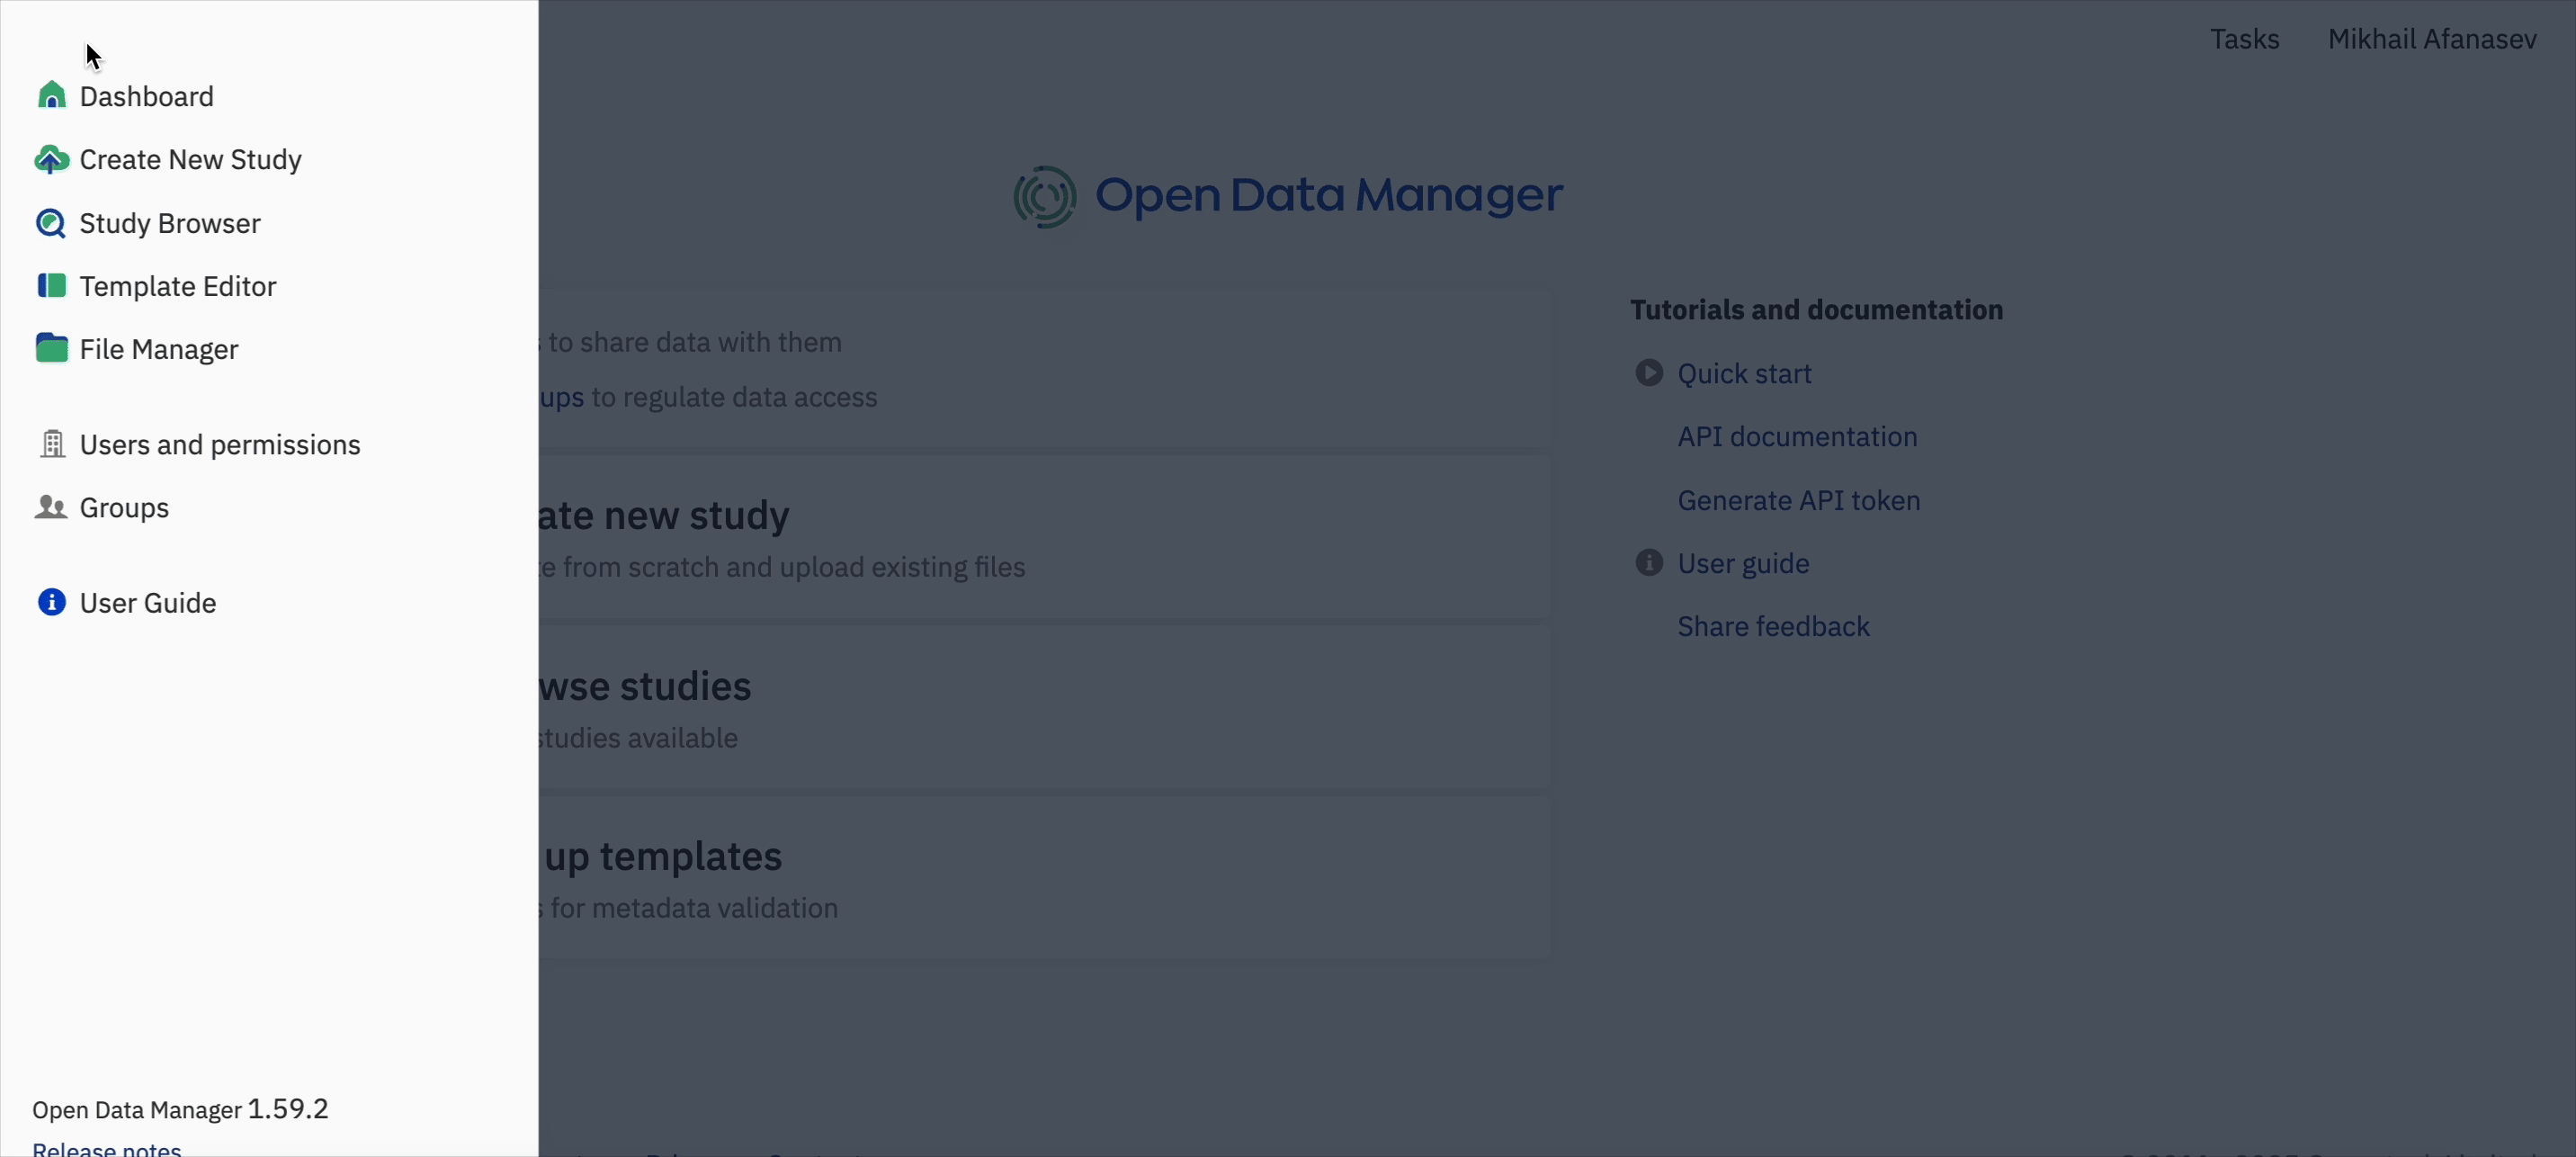Go to Study Browser in the sidebar
The height and width of the screenshot is (1157, 2576).
tap(170, 223)
